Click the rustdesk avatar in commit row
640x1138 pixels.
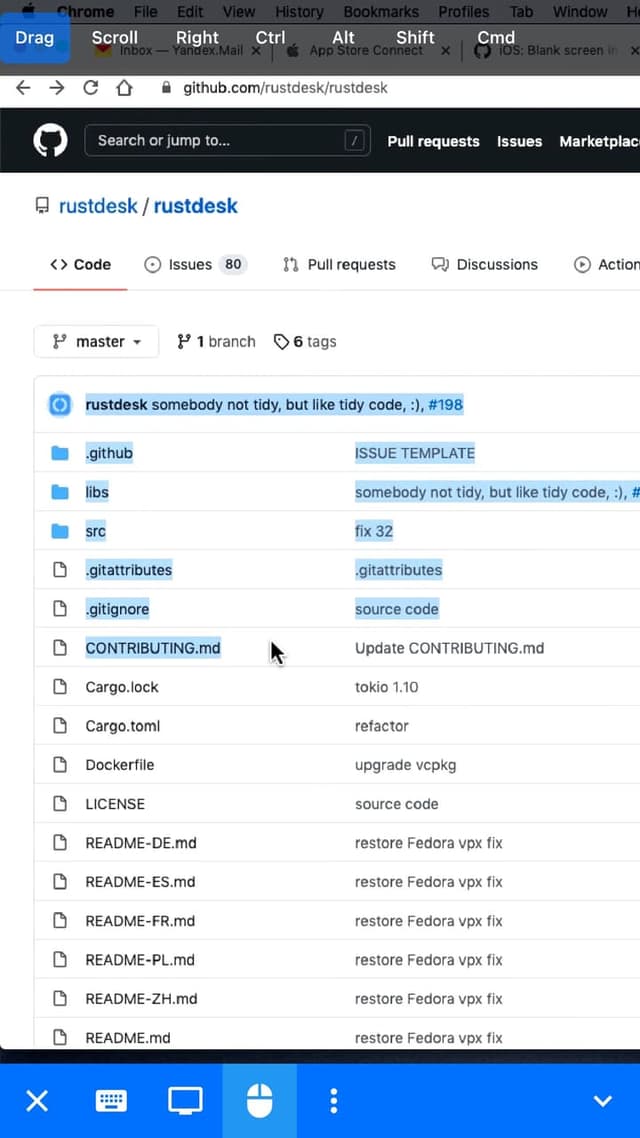pyautogui.click(x=60, y=404)
